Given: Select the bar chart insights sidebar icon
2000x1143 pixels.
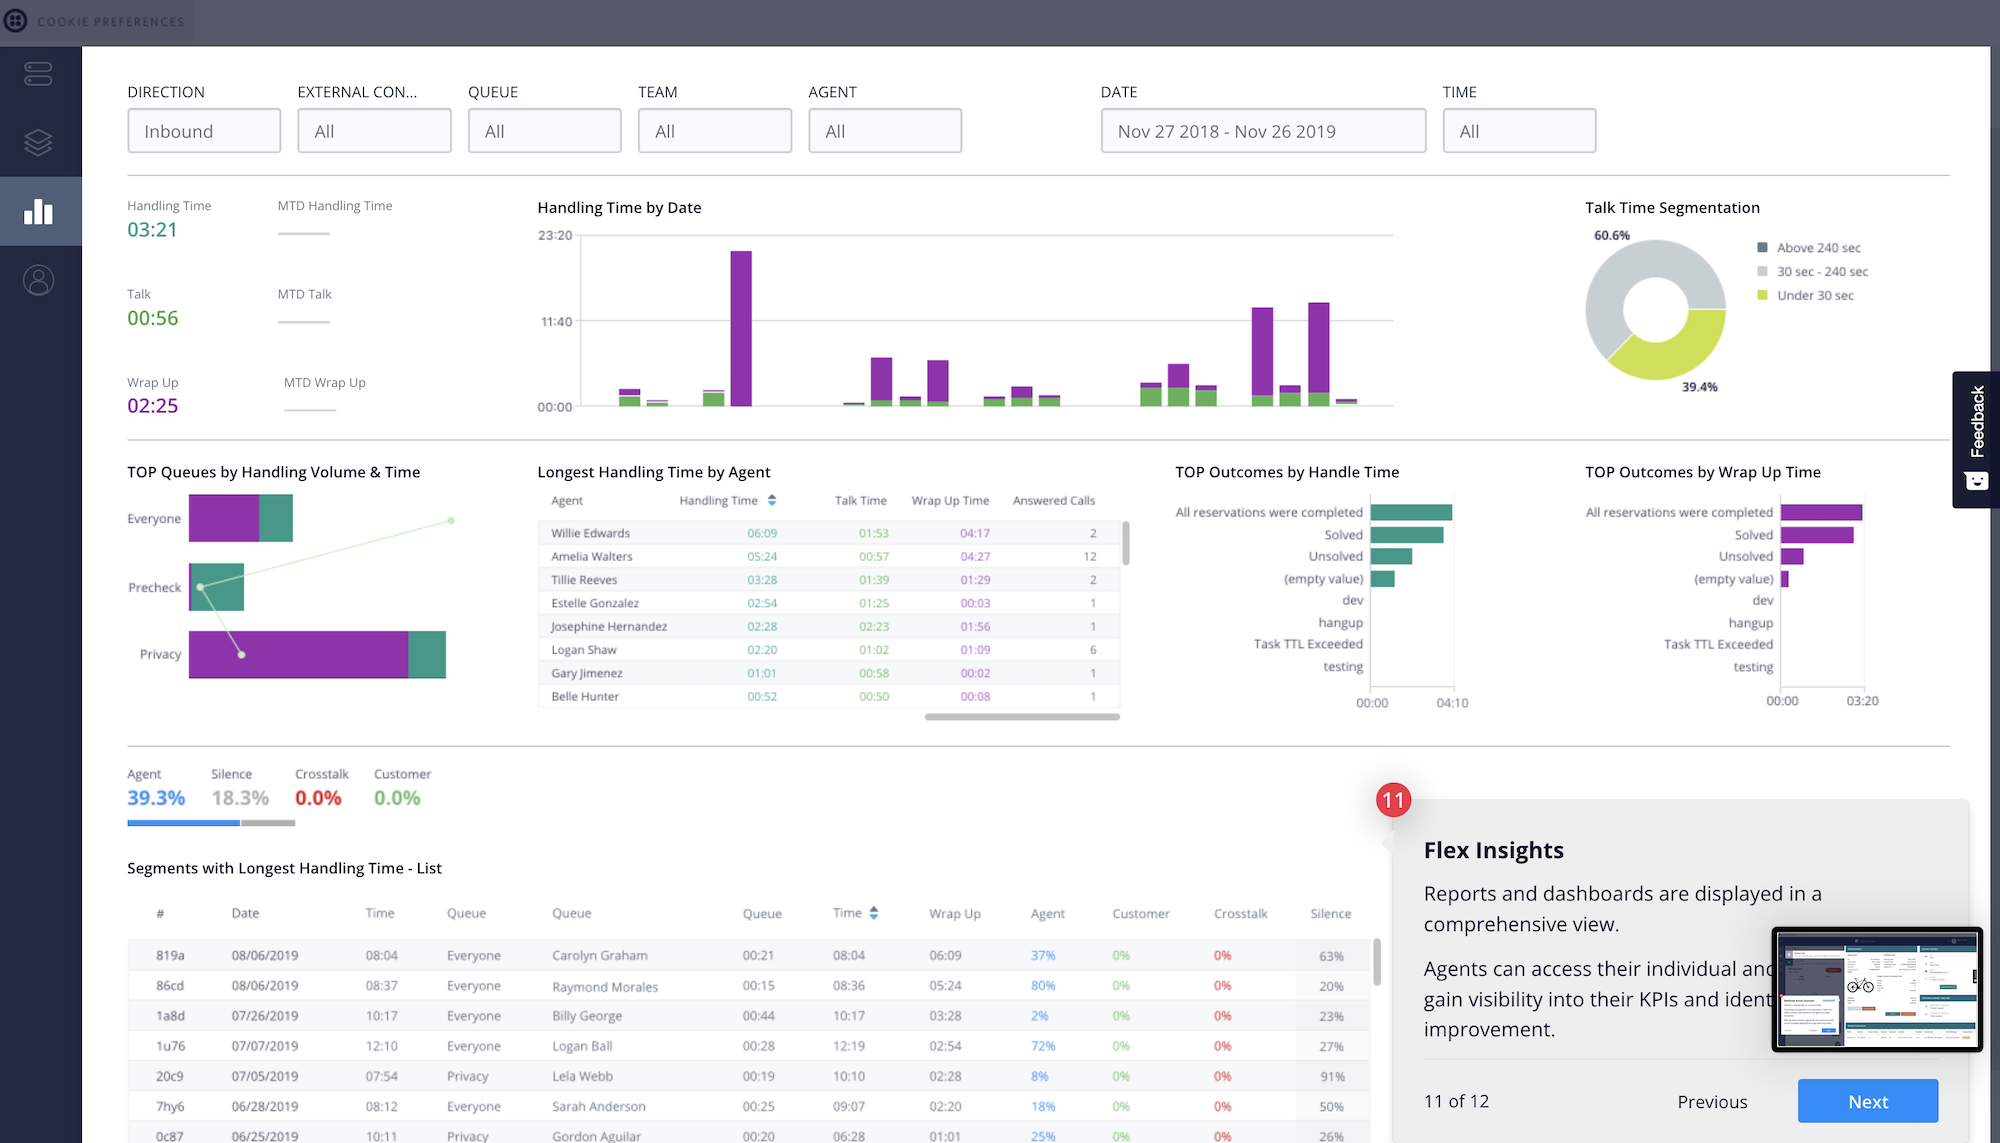Looking at the screenshot, I should click(x=38, y=211).
